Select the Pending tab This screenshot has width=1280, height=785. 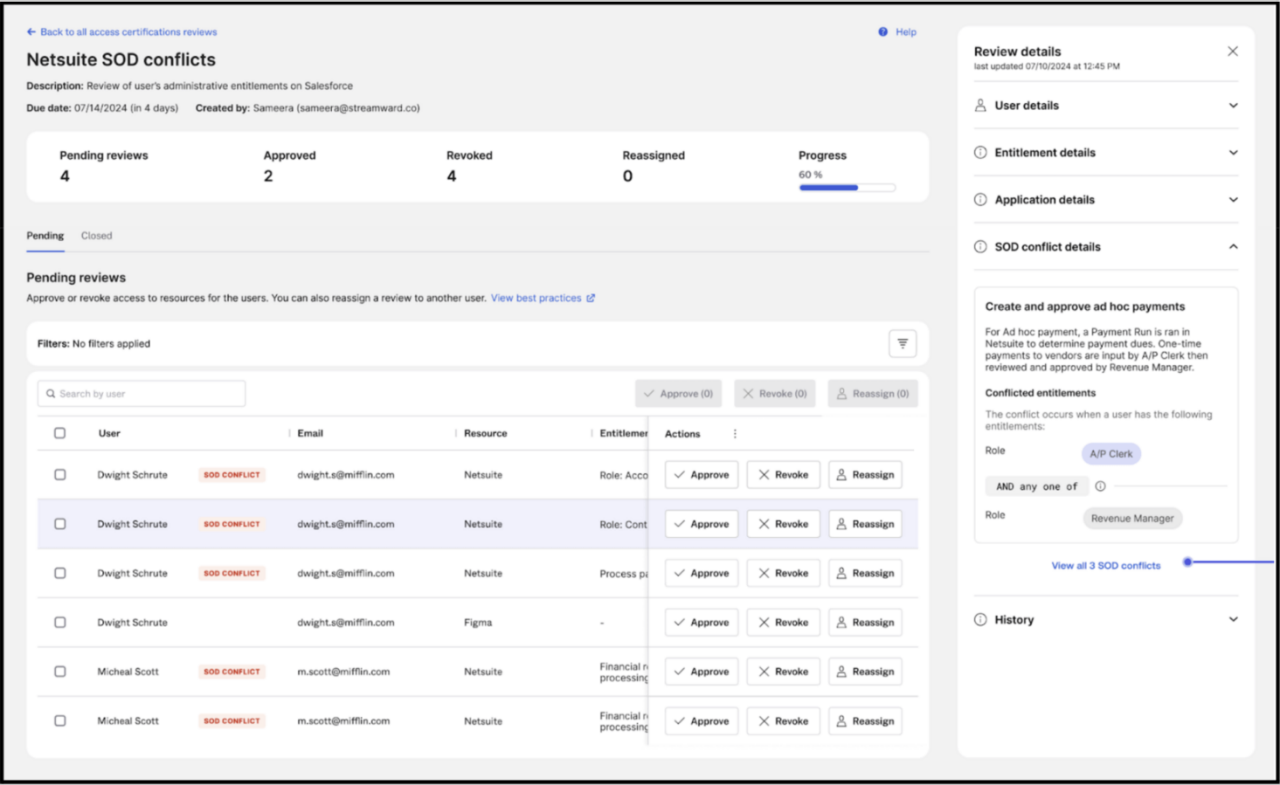(44, 235)
